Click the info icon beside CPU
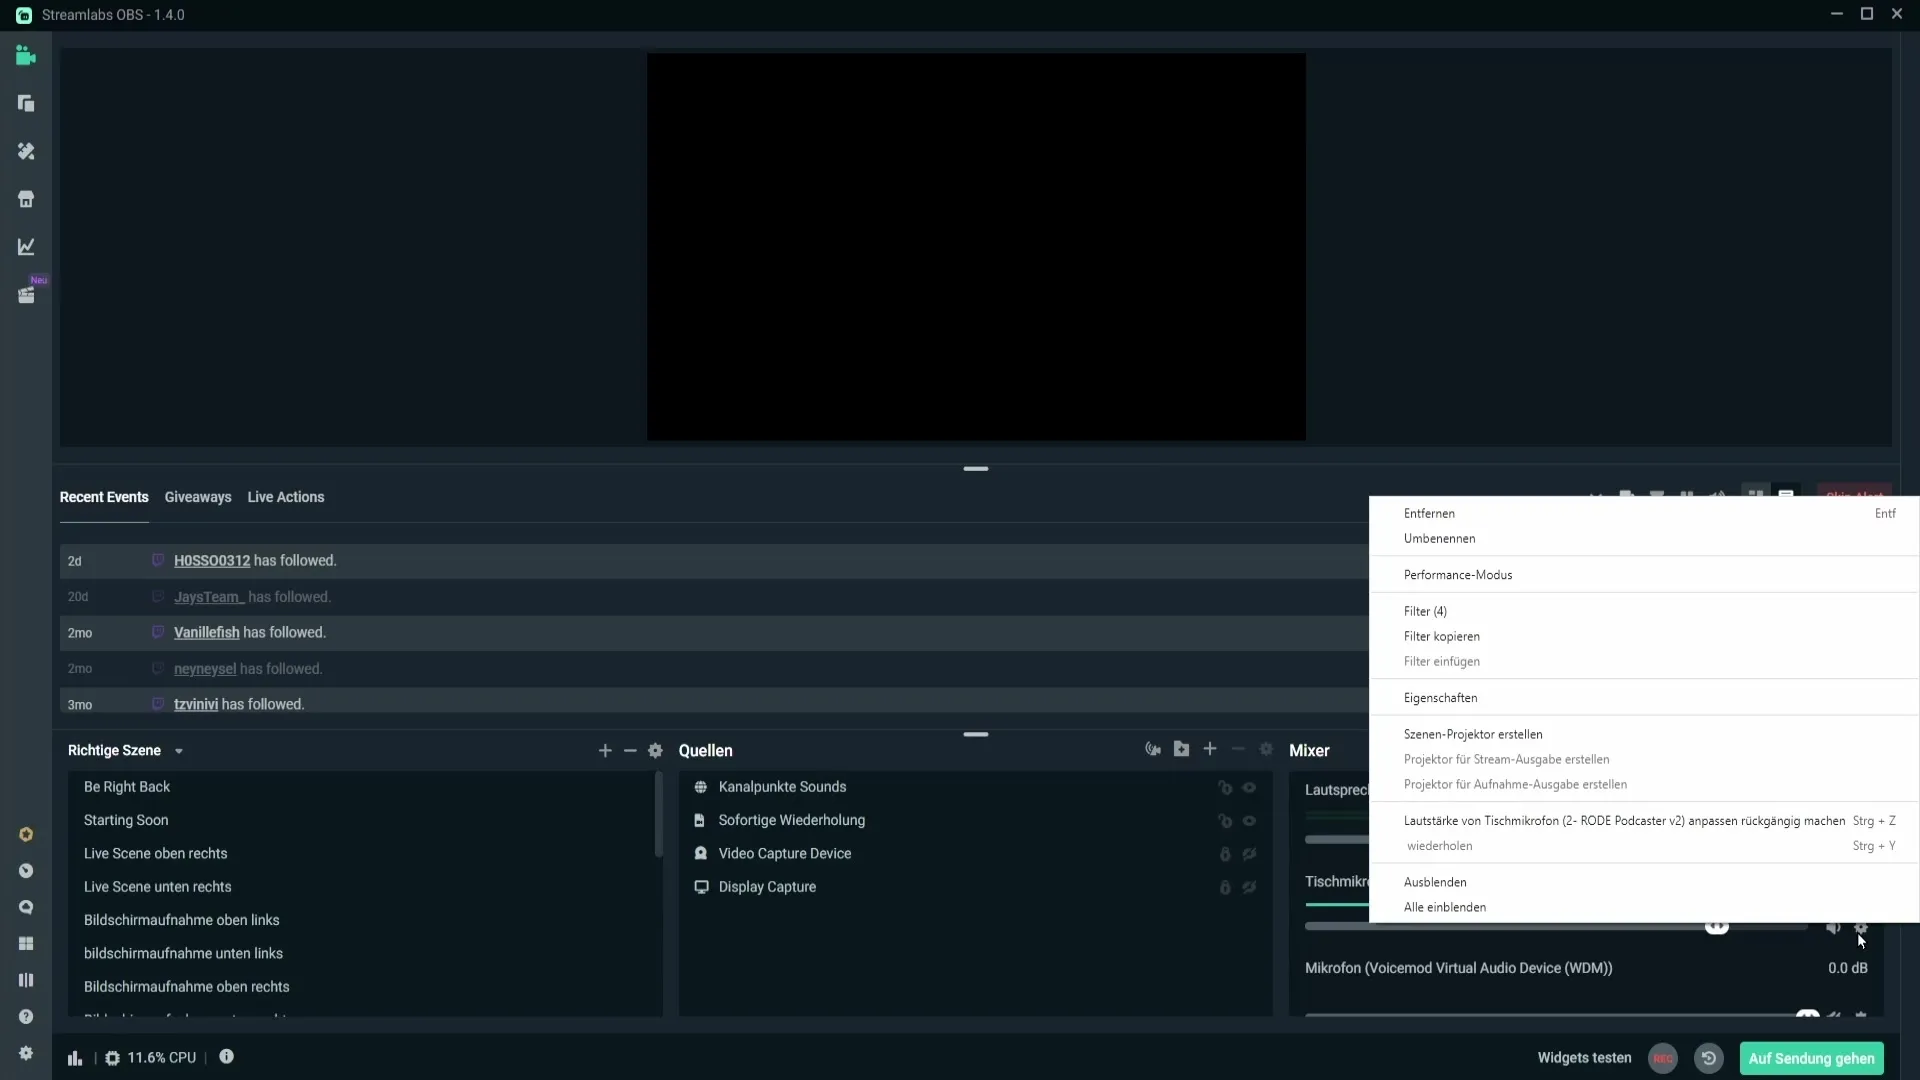Screen dimensions: 1920x1080 coord(227,1057)
